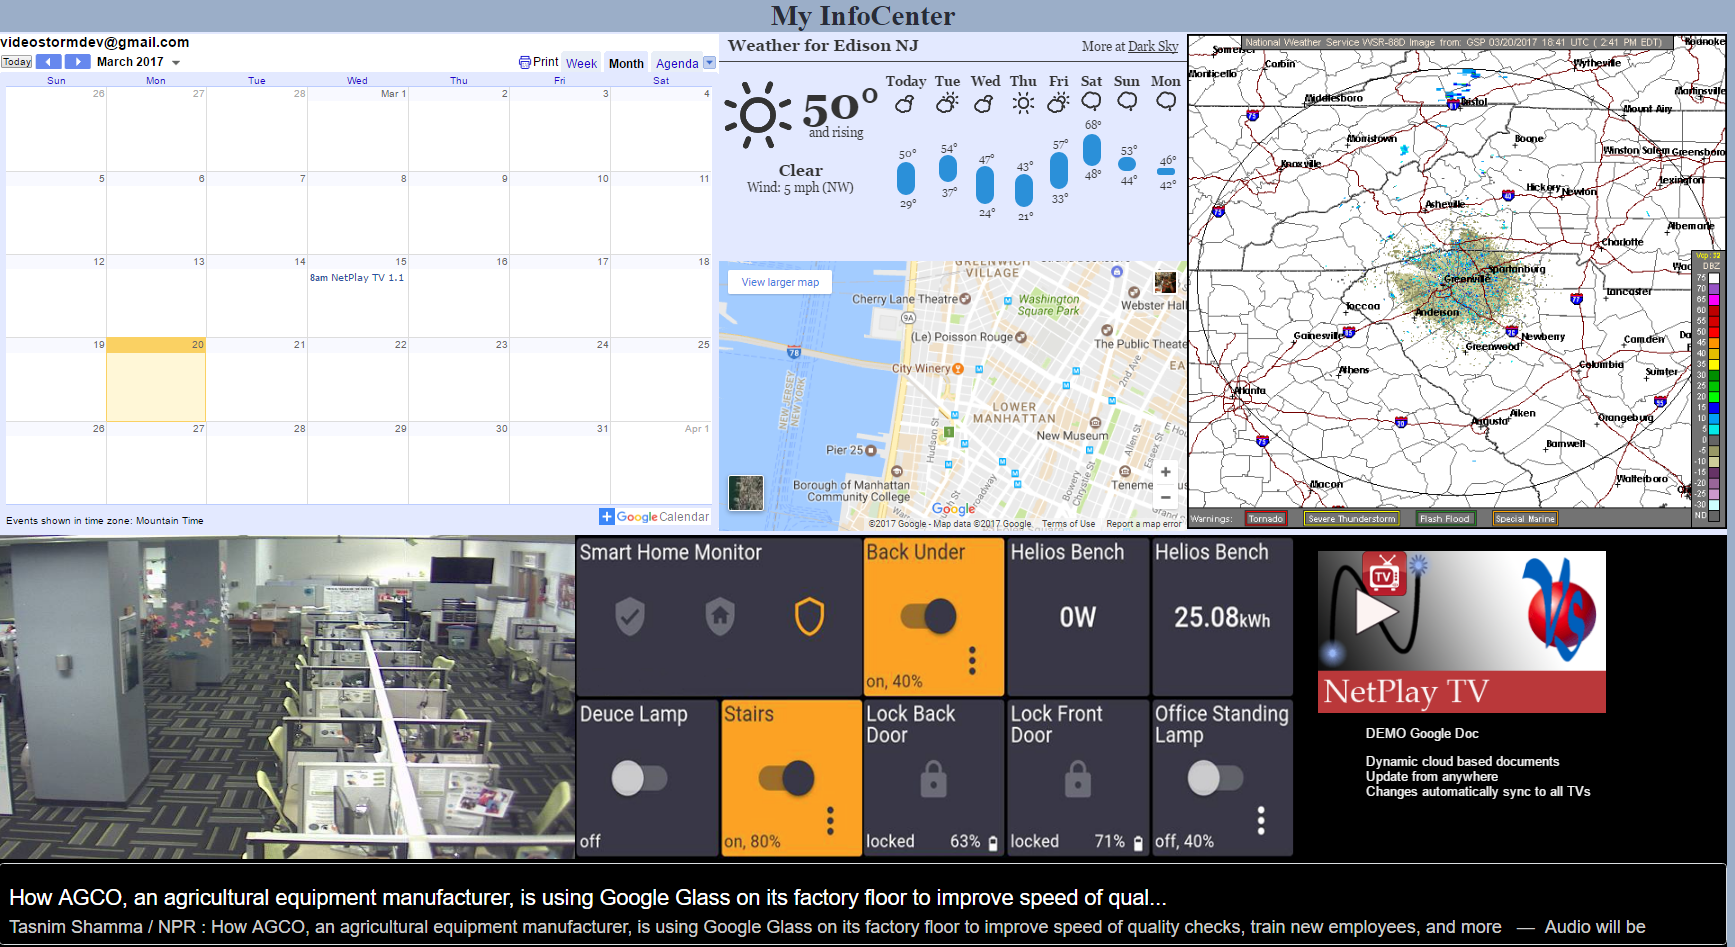Select Smart Home Monitor armed shield
This screenshot has width=1735, height=947.
(809, 617)
